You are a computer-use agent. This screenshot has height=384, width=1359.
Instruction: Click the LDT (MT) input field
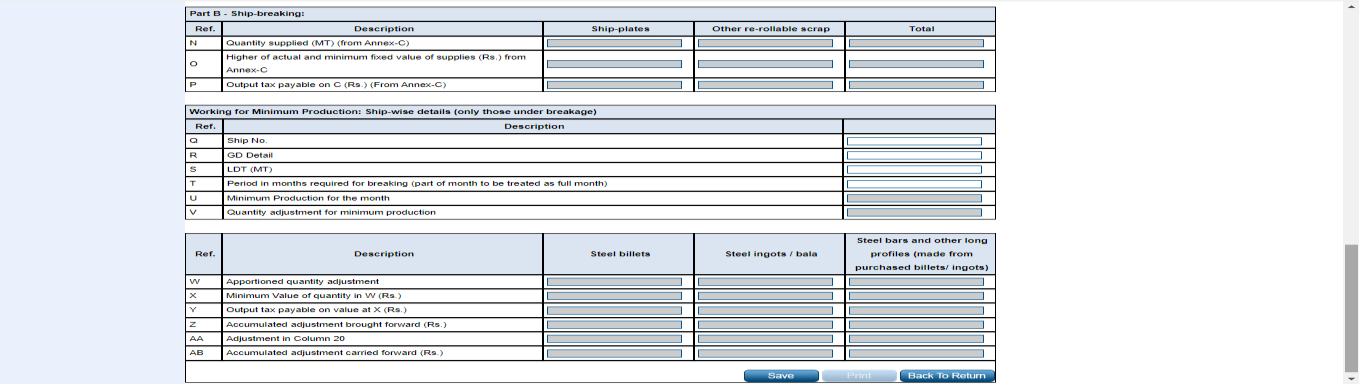point(914,169)
